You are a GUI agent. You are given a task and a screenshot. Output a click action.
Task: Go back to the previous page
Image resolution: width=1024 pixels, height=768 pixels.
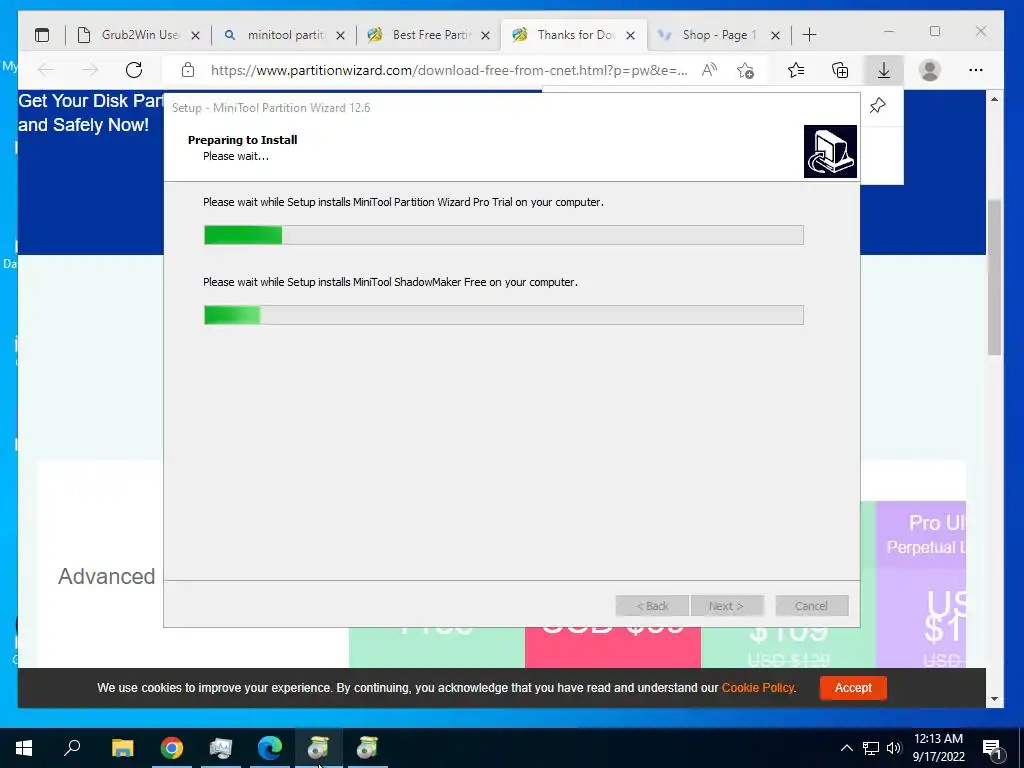46,70
